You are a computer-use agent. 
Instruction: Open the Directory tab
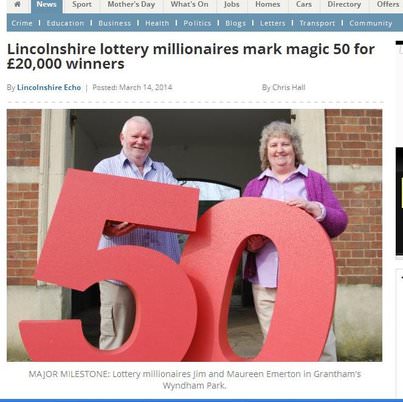[344, 5]
